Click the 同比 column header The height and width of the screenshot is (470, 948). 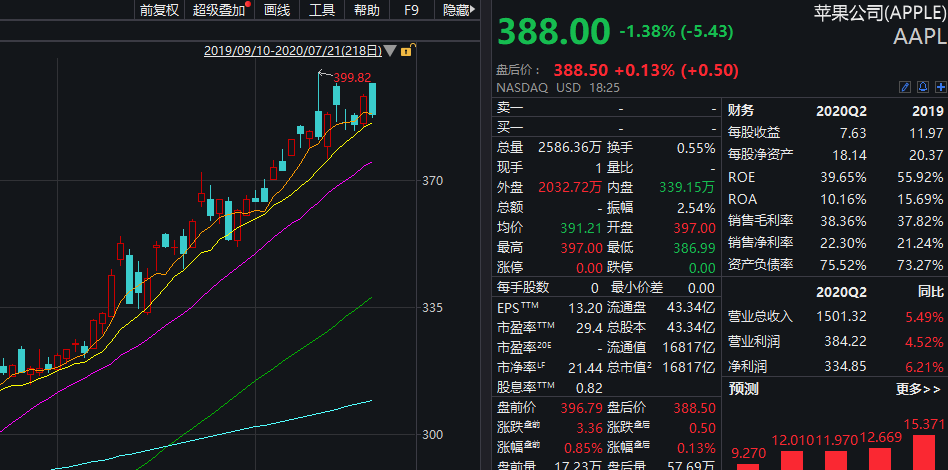point(930,292)
